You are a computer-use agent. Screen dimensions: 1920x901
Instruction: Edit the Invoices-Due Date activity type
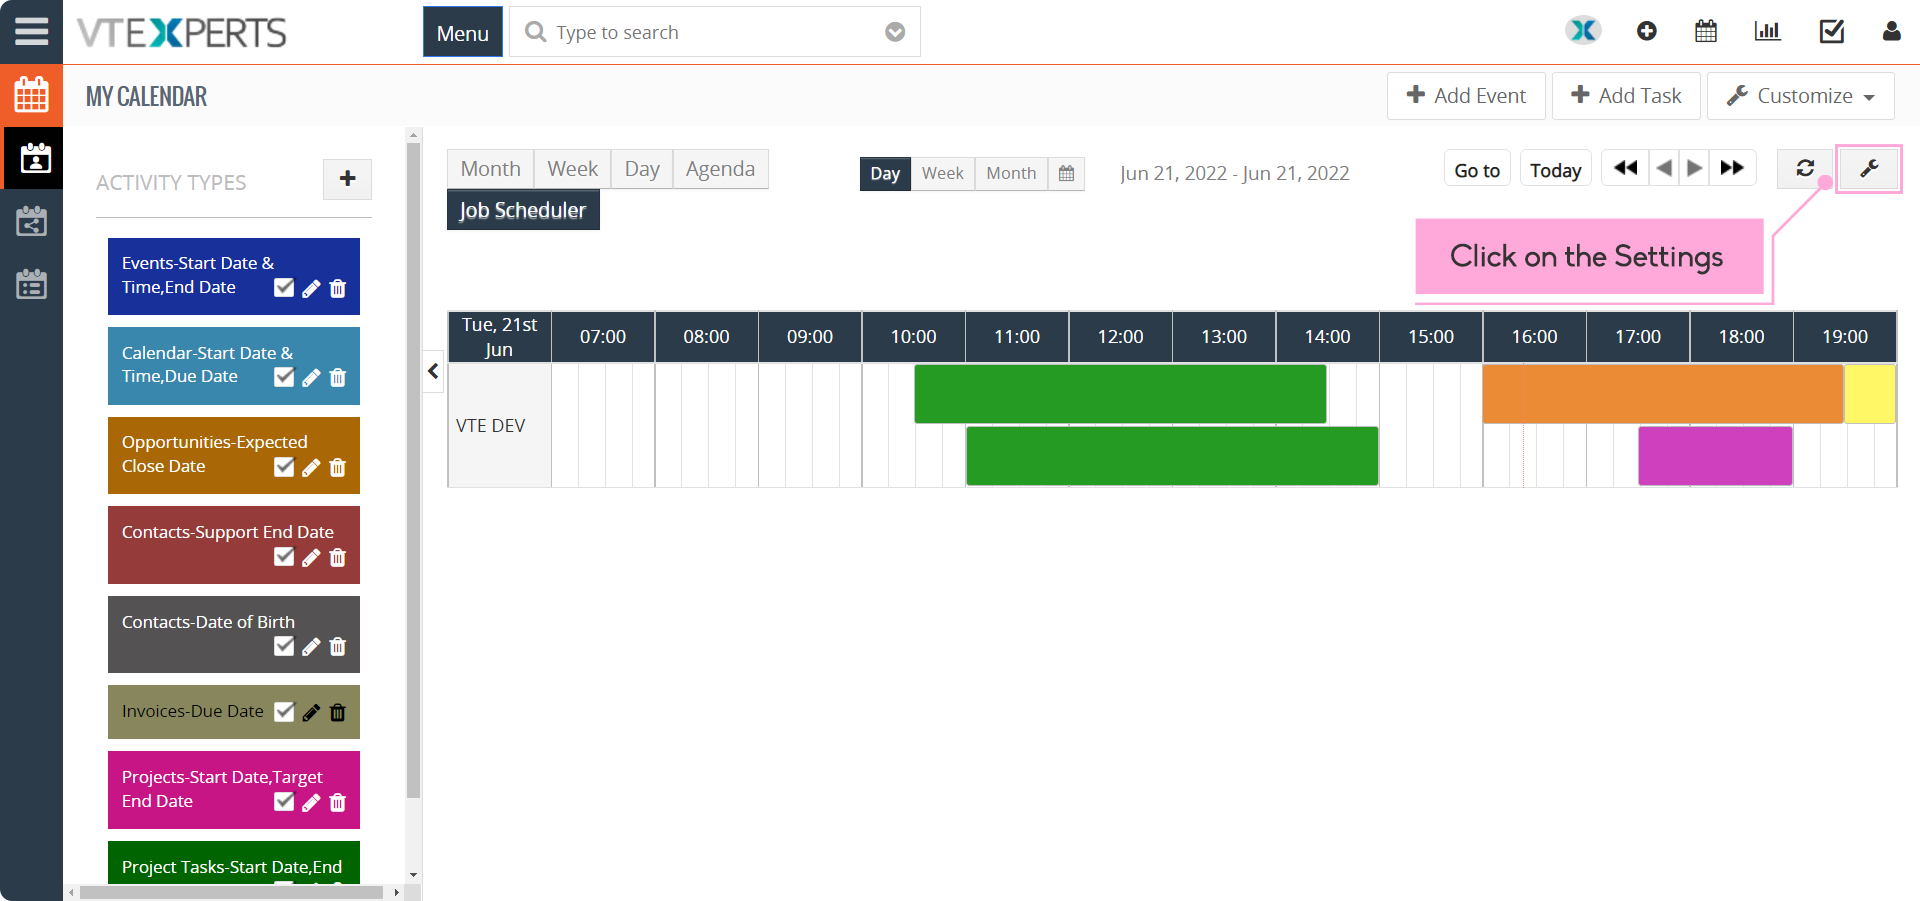[x=311, y=712]
